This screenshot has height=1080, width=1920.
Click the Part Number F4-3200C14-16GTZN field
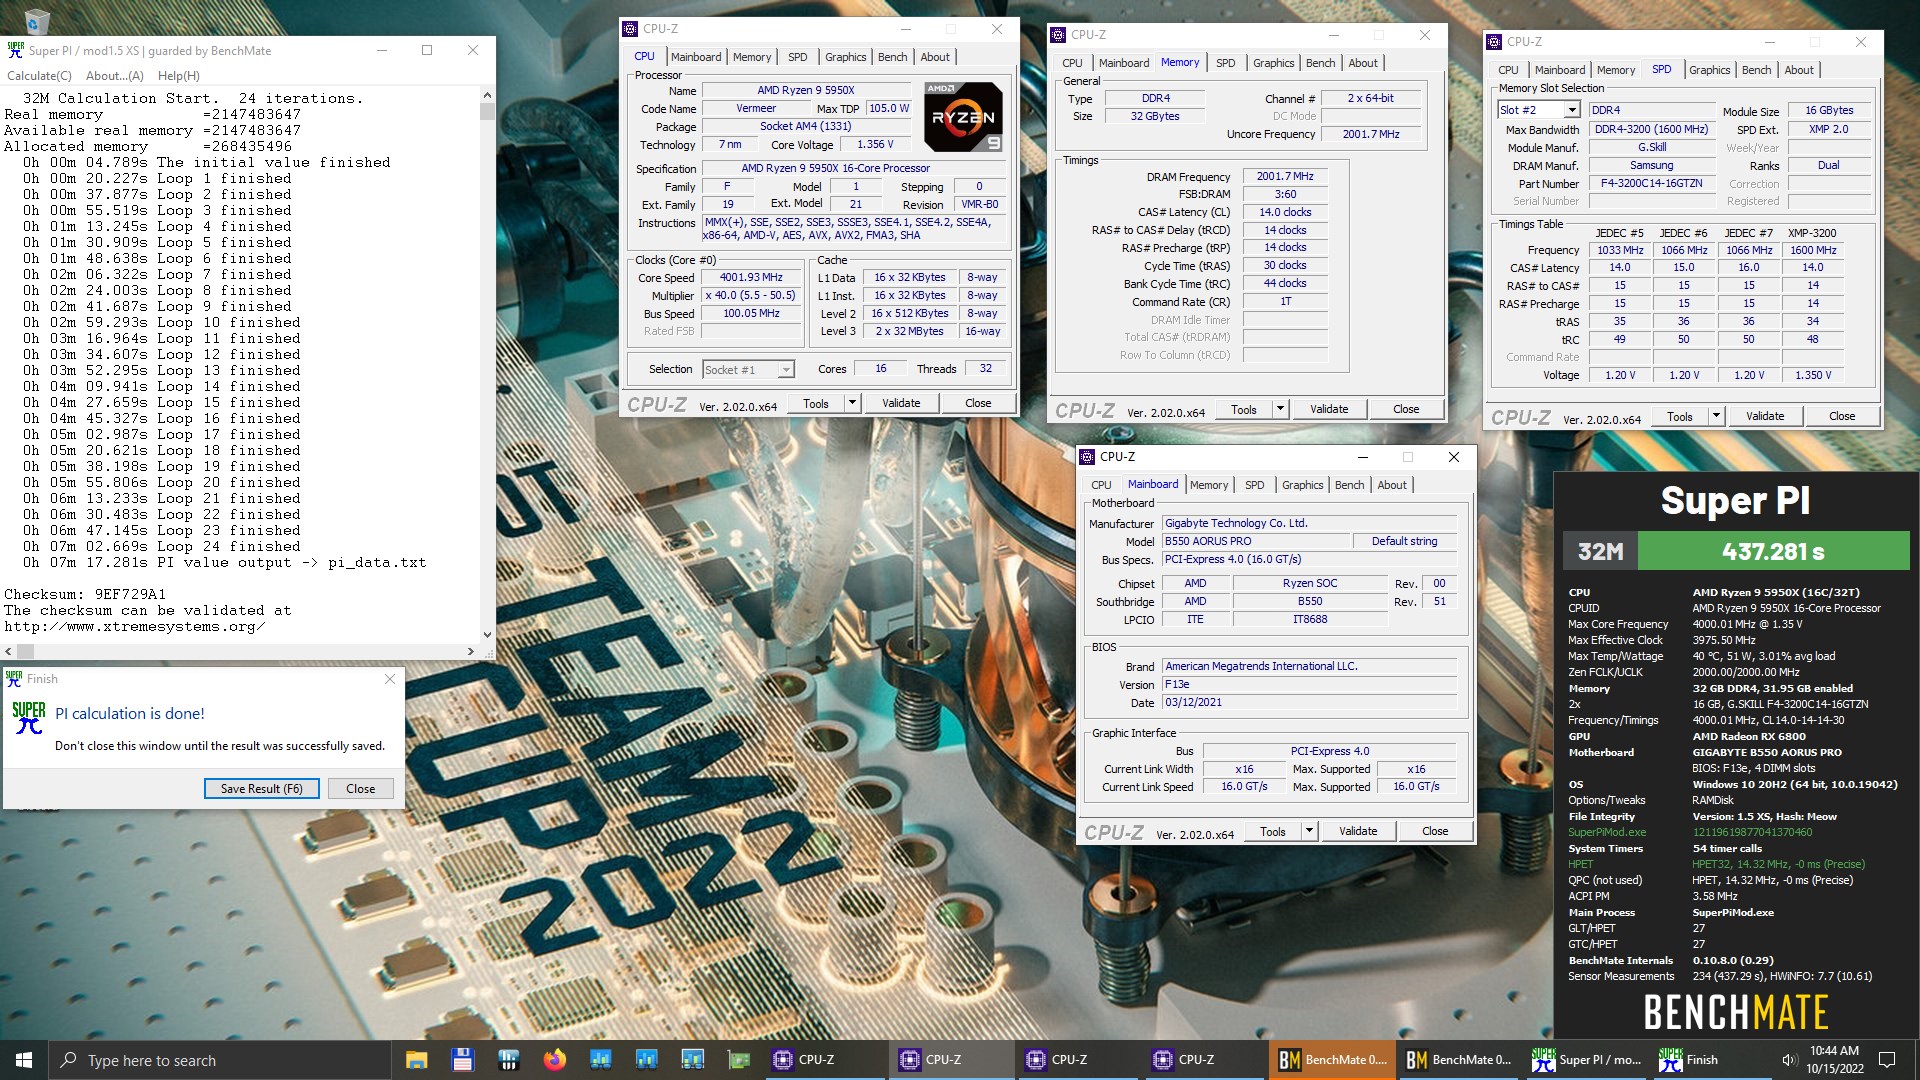tap(1651, 184)
